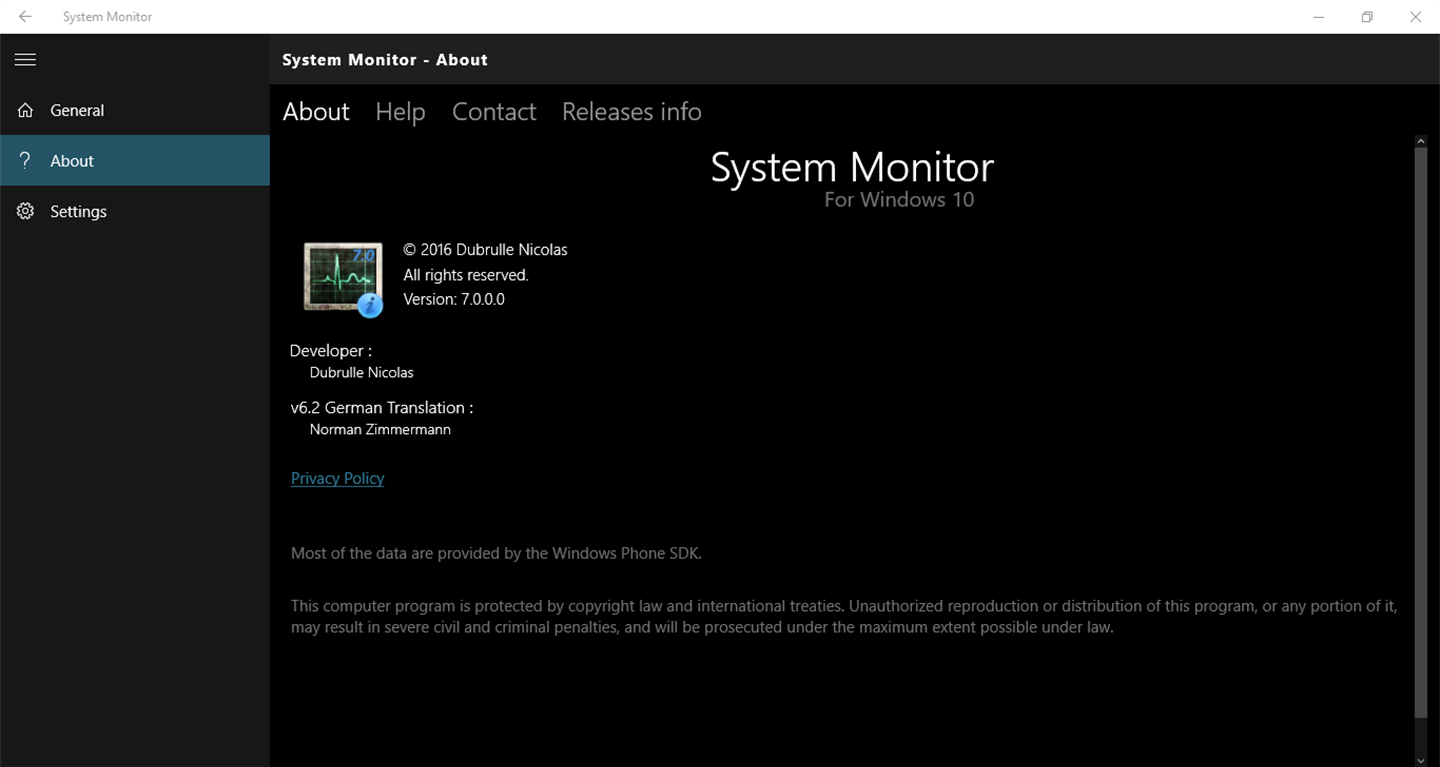Viewport: 1440px width, 767px height.
Task: Click the "System Monitor" large title
Action: click(x=852, y=167)
